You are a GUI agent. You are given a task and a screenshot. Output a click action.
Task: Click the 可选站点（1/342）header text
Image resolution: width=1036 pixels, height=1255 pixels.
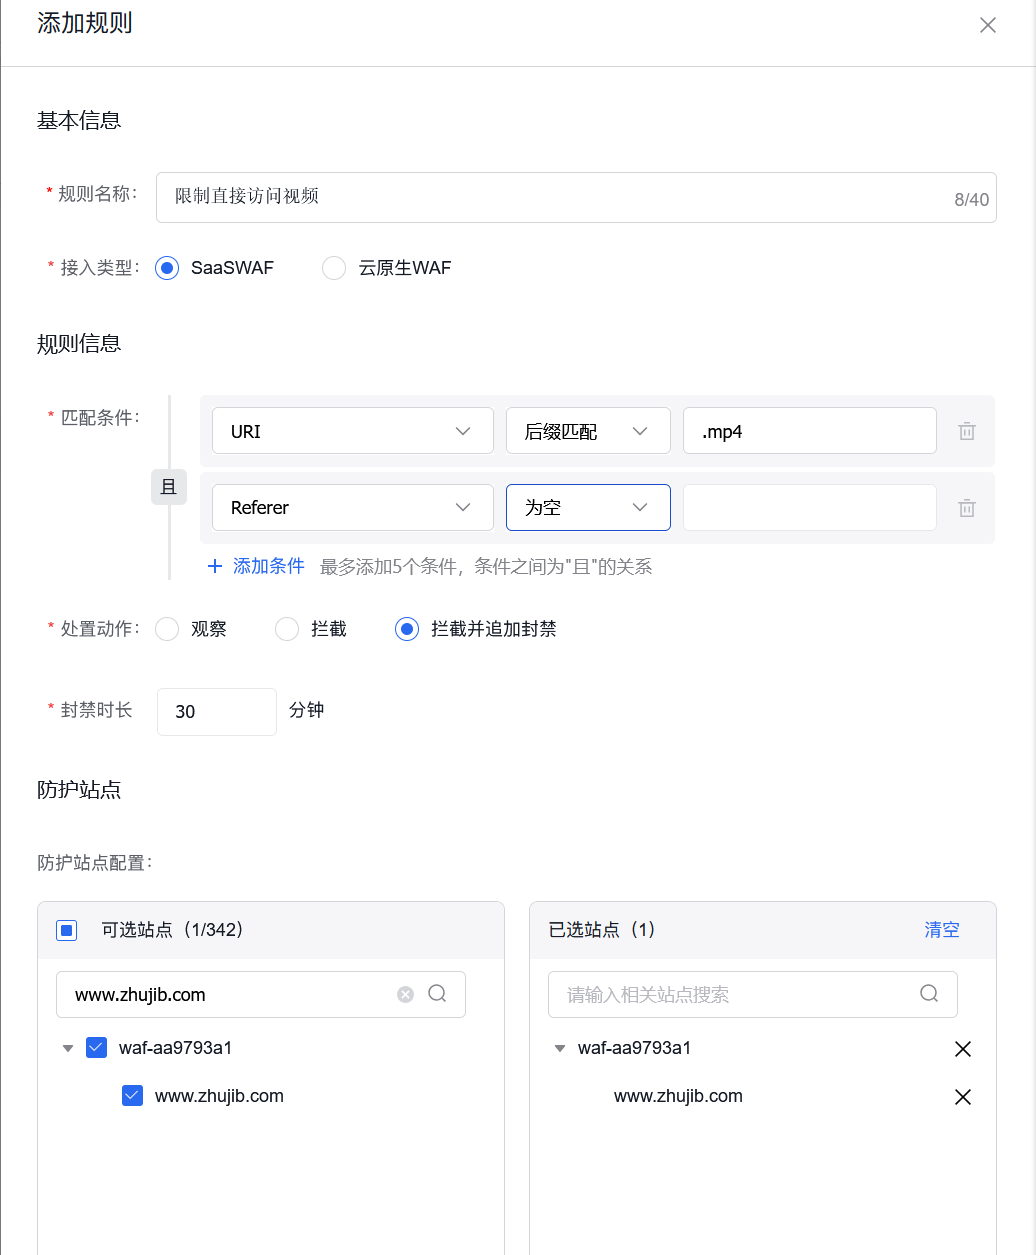pyautogui.click(x=173, y=930)
